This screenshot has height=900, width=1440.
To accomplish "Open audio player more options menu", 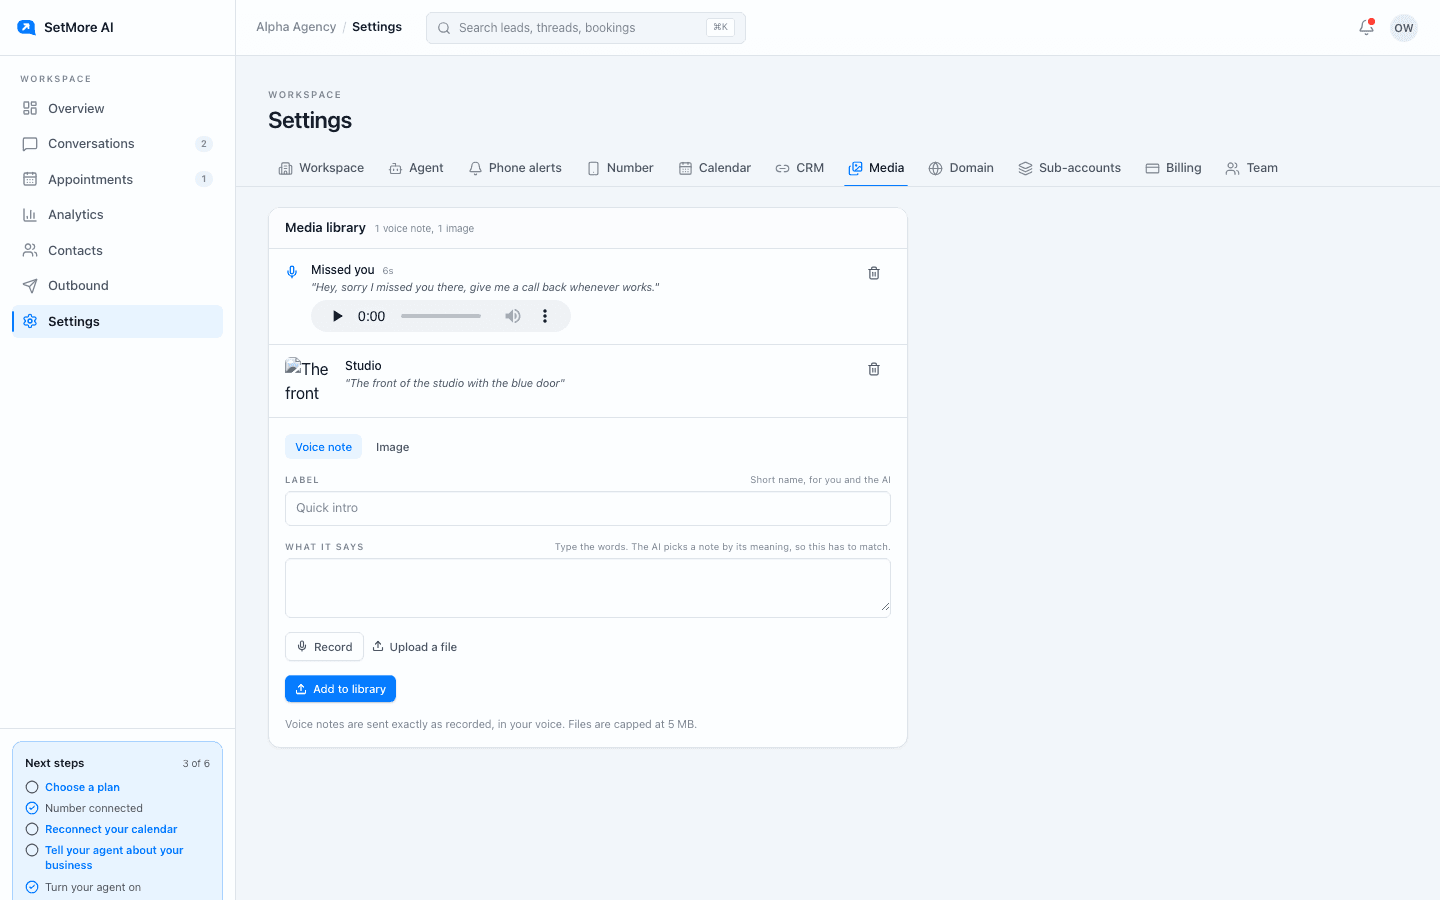I will (545, 316).
